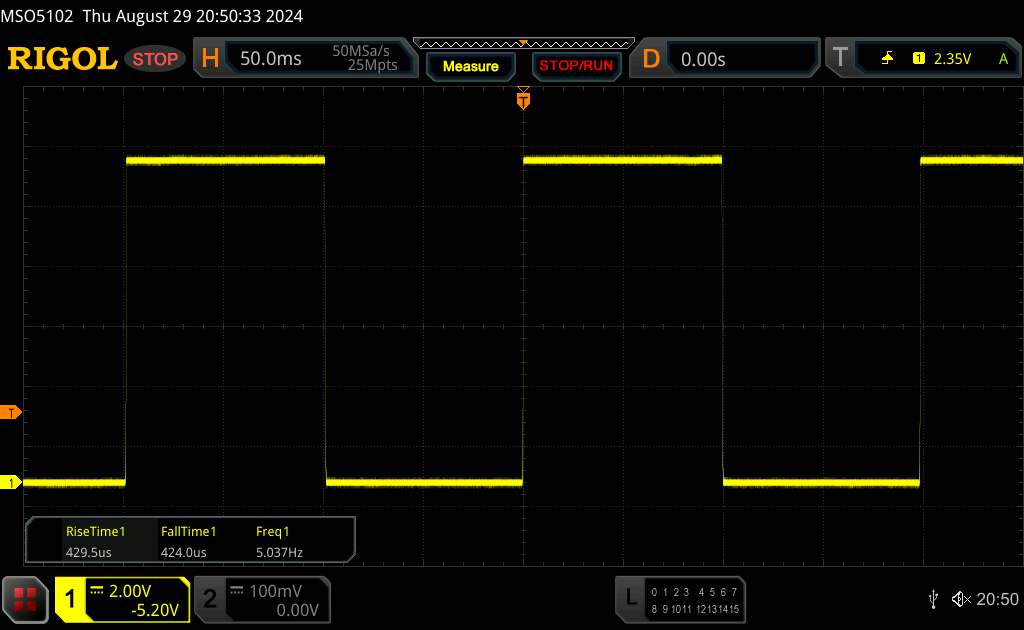This screenshot has width=1024, height=630.
Task: Select the trigger source channel 1 badge
Action: tap(918, 58)
